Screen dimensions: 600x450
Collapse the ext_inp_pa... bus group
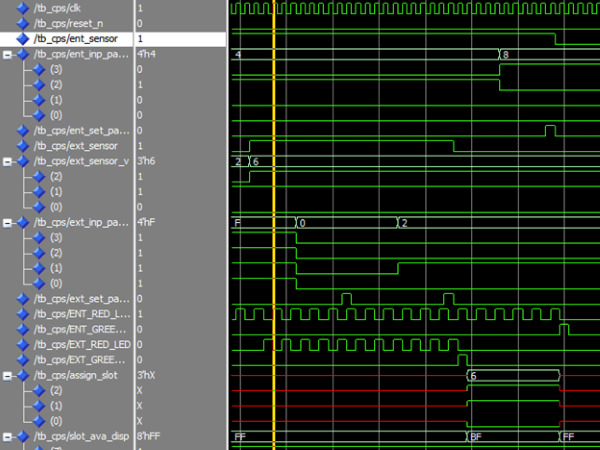[7, 223]
